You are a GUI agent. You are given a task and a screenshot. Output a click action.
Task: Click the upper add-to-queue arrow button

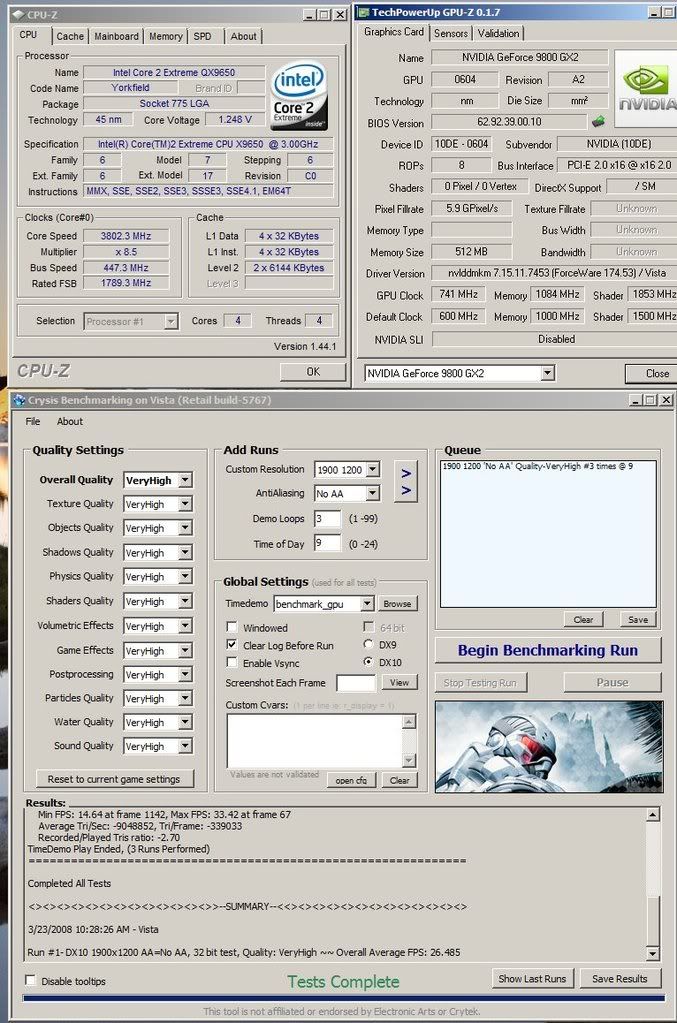coord(406,473)
